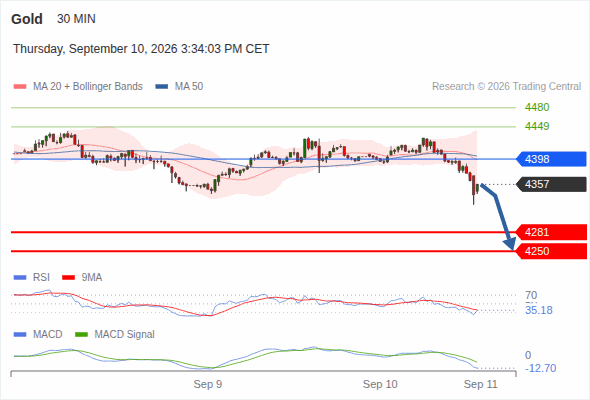Click the 4480 resistance level label

[x=537, y=108]
